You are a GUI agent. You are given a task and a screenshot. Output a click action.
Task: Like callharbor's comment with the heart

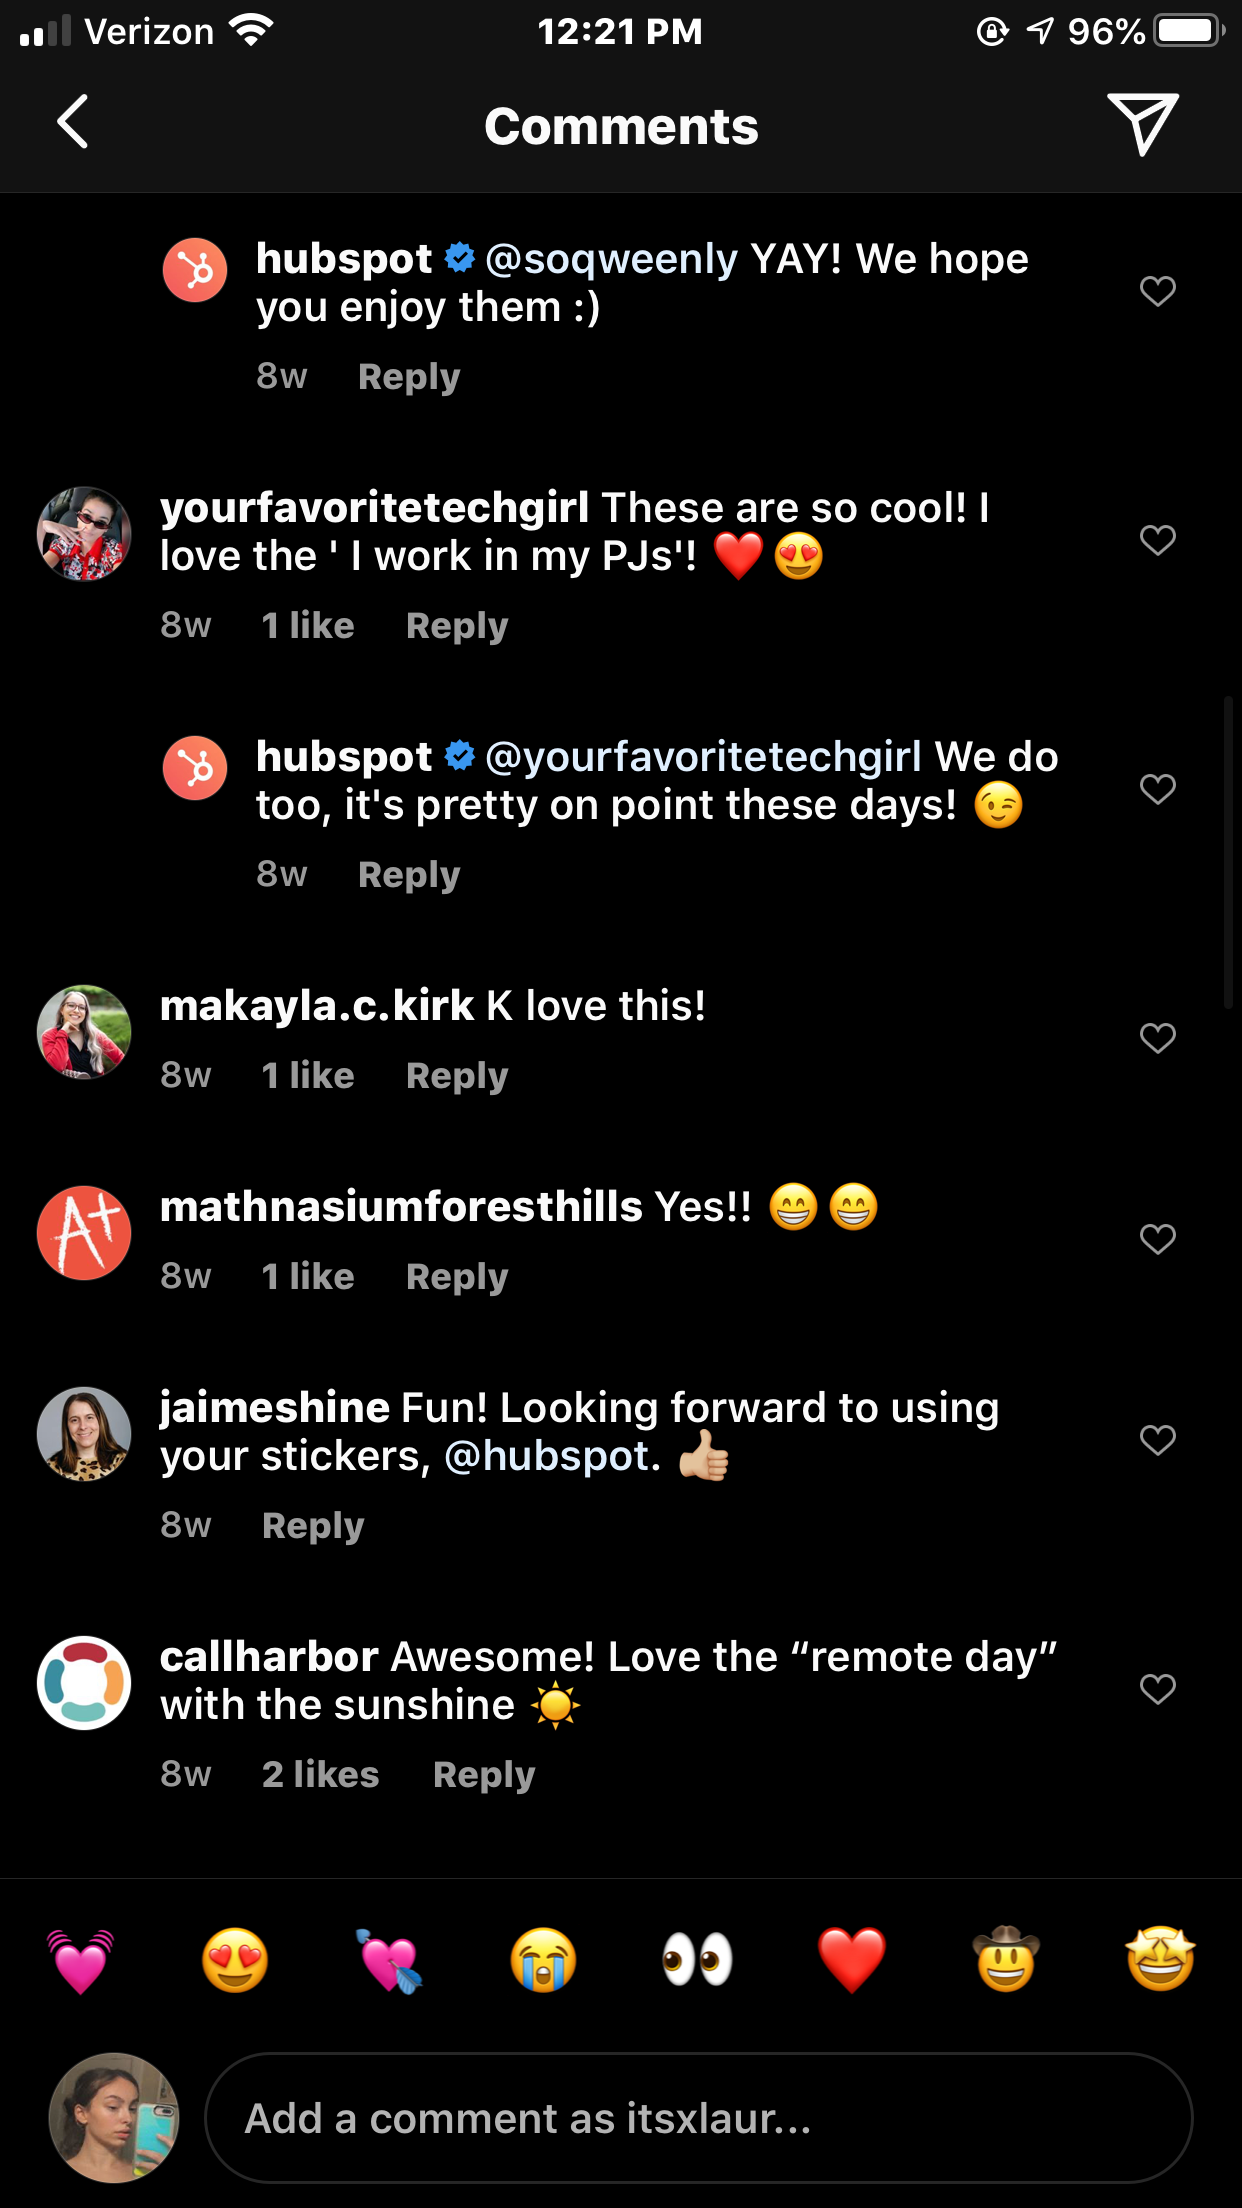pyautogui.click(x=1158, y=1689)
